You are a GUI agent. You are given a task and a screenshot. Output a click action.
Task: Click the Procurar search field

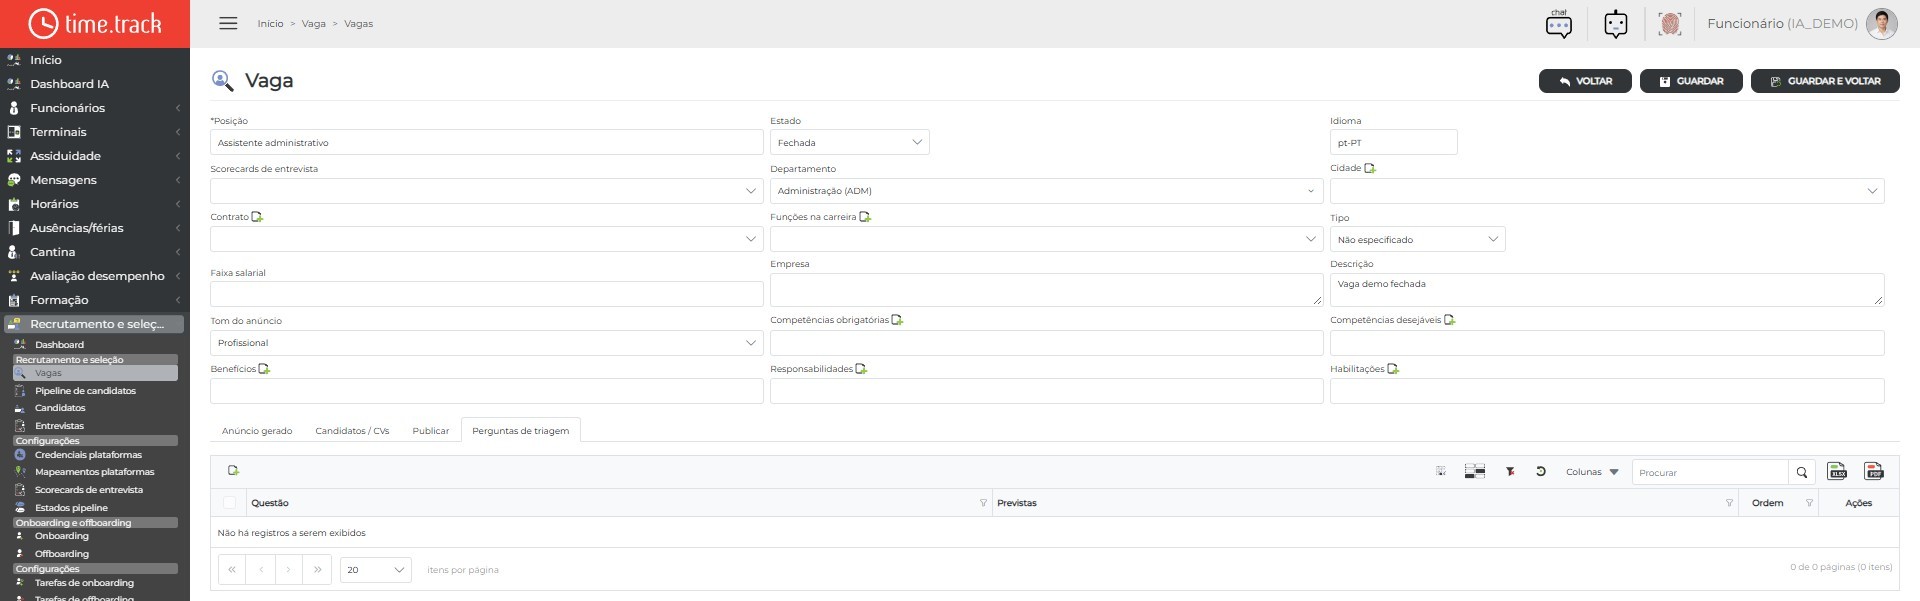1710,472
